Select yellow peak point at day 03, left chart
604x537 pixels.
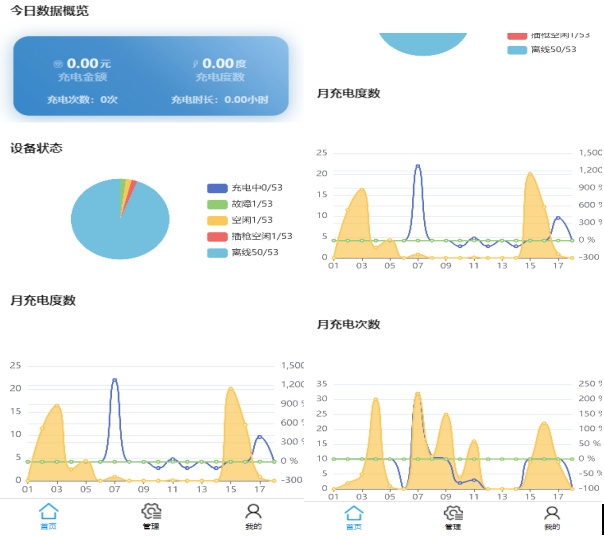[57, 406]
